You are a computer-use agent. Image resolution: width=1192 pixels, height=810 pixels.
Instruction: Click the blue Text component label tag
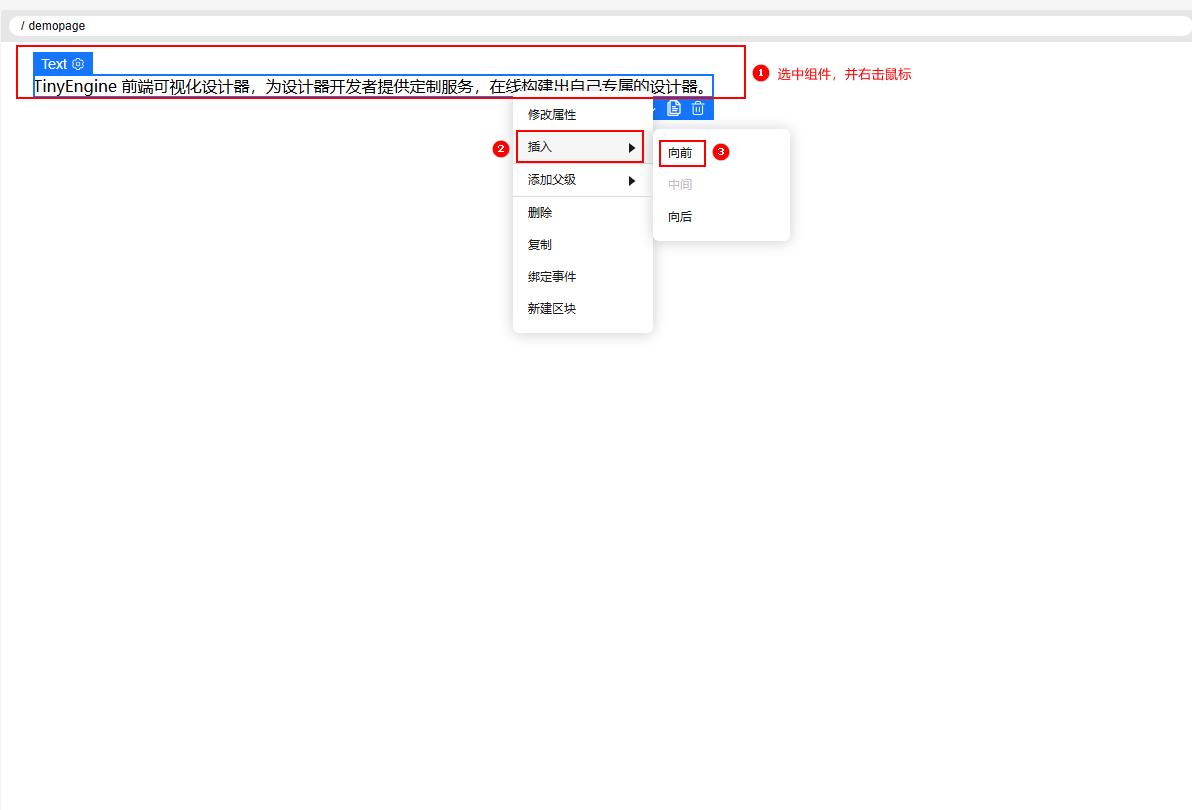click(54, 64)
